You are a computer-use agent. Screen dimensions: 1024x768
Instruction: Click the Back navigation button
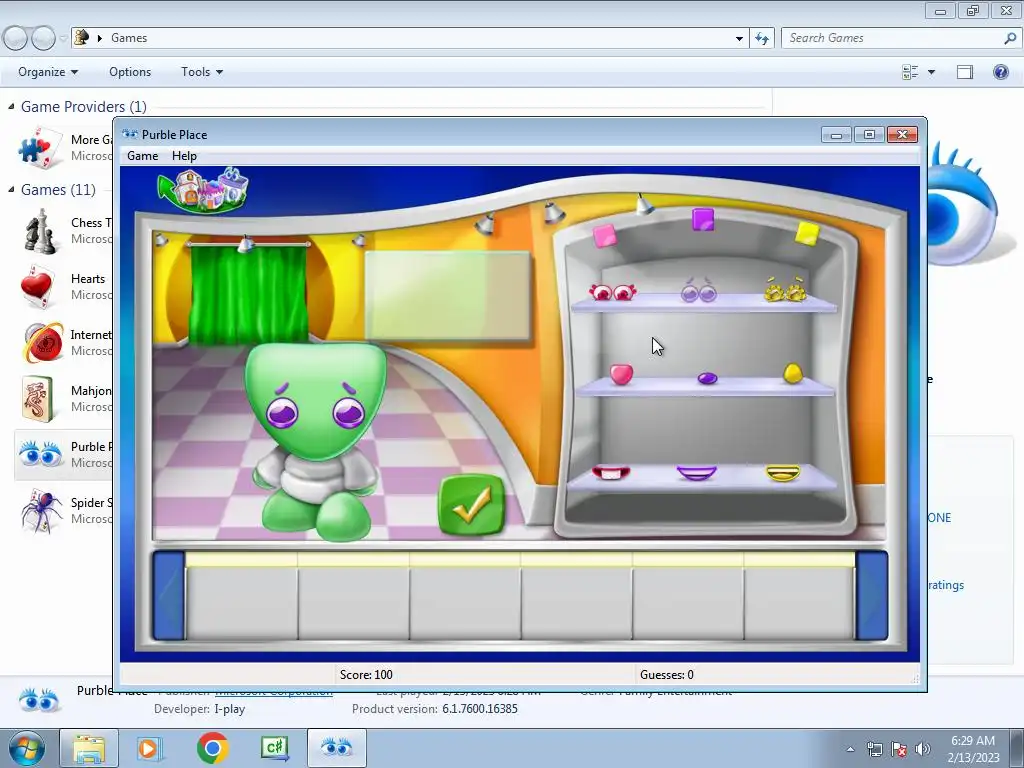(16, 39)
